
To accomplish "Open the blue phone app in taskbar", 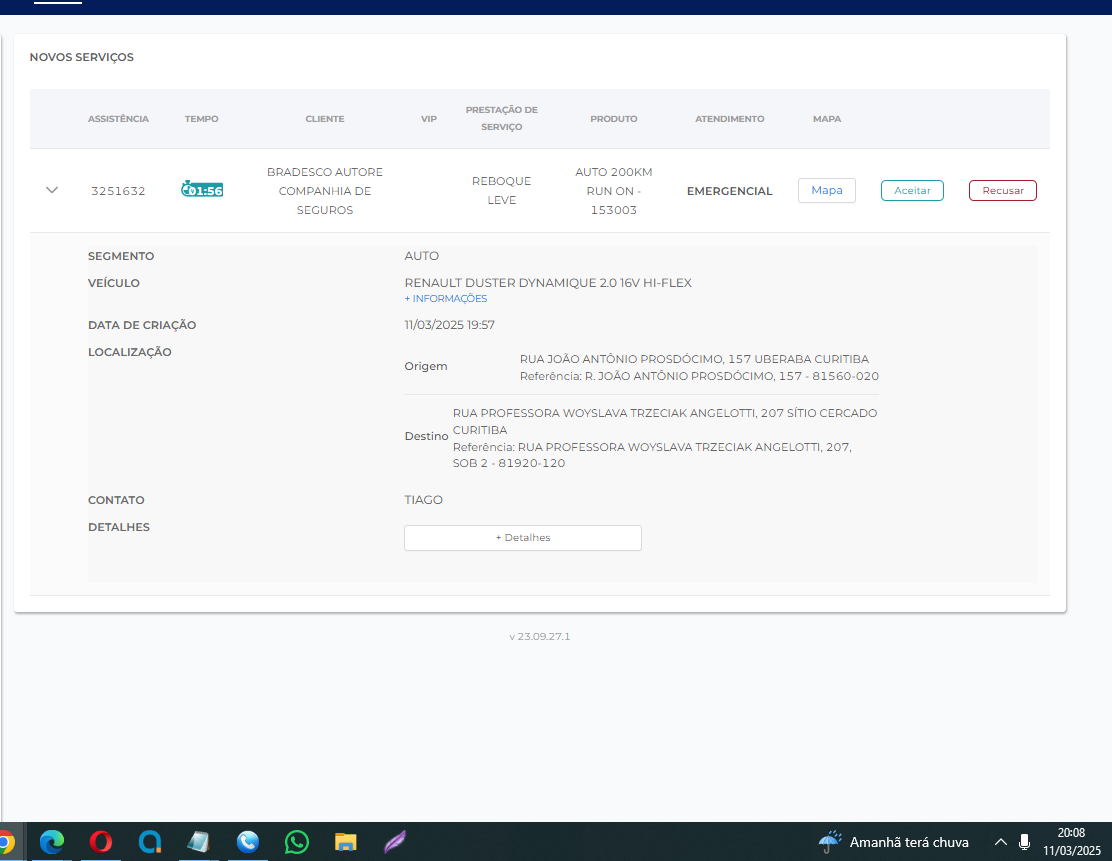I will point(248,842).
